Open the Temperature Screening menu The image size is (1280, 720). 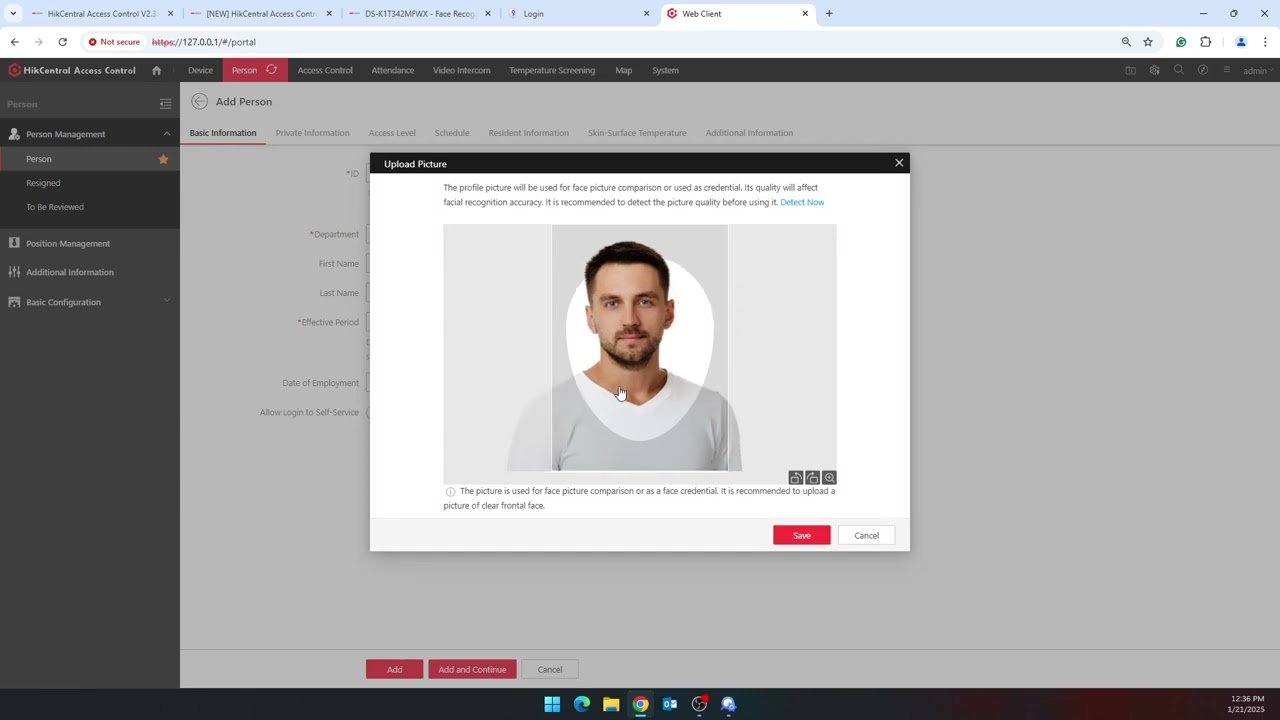pos(552,70)
